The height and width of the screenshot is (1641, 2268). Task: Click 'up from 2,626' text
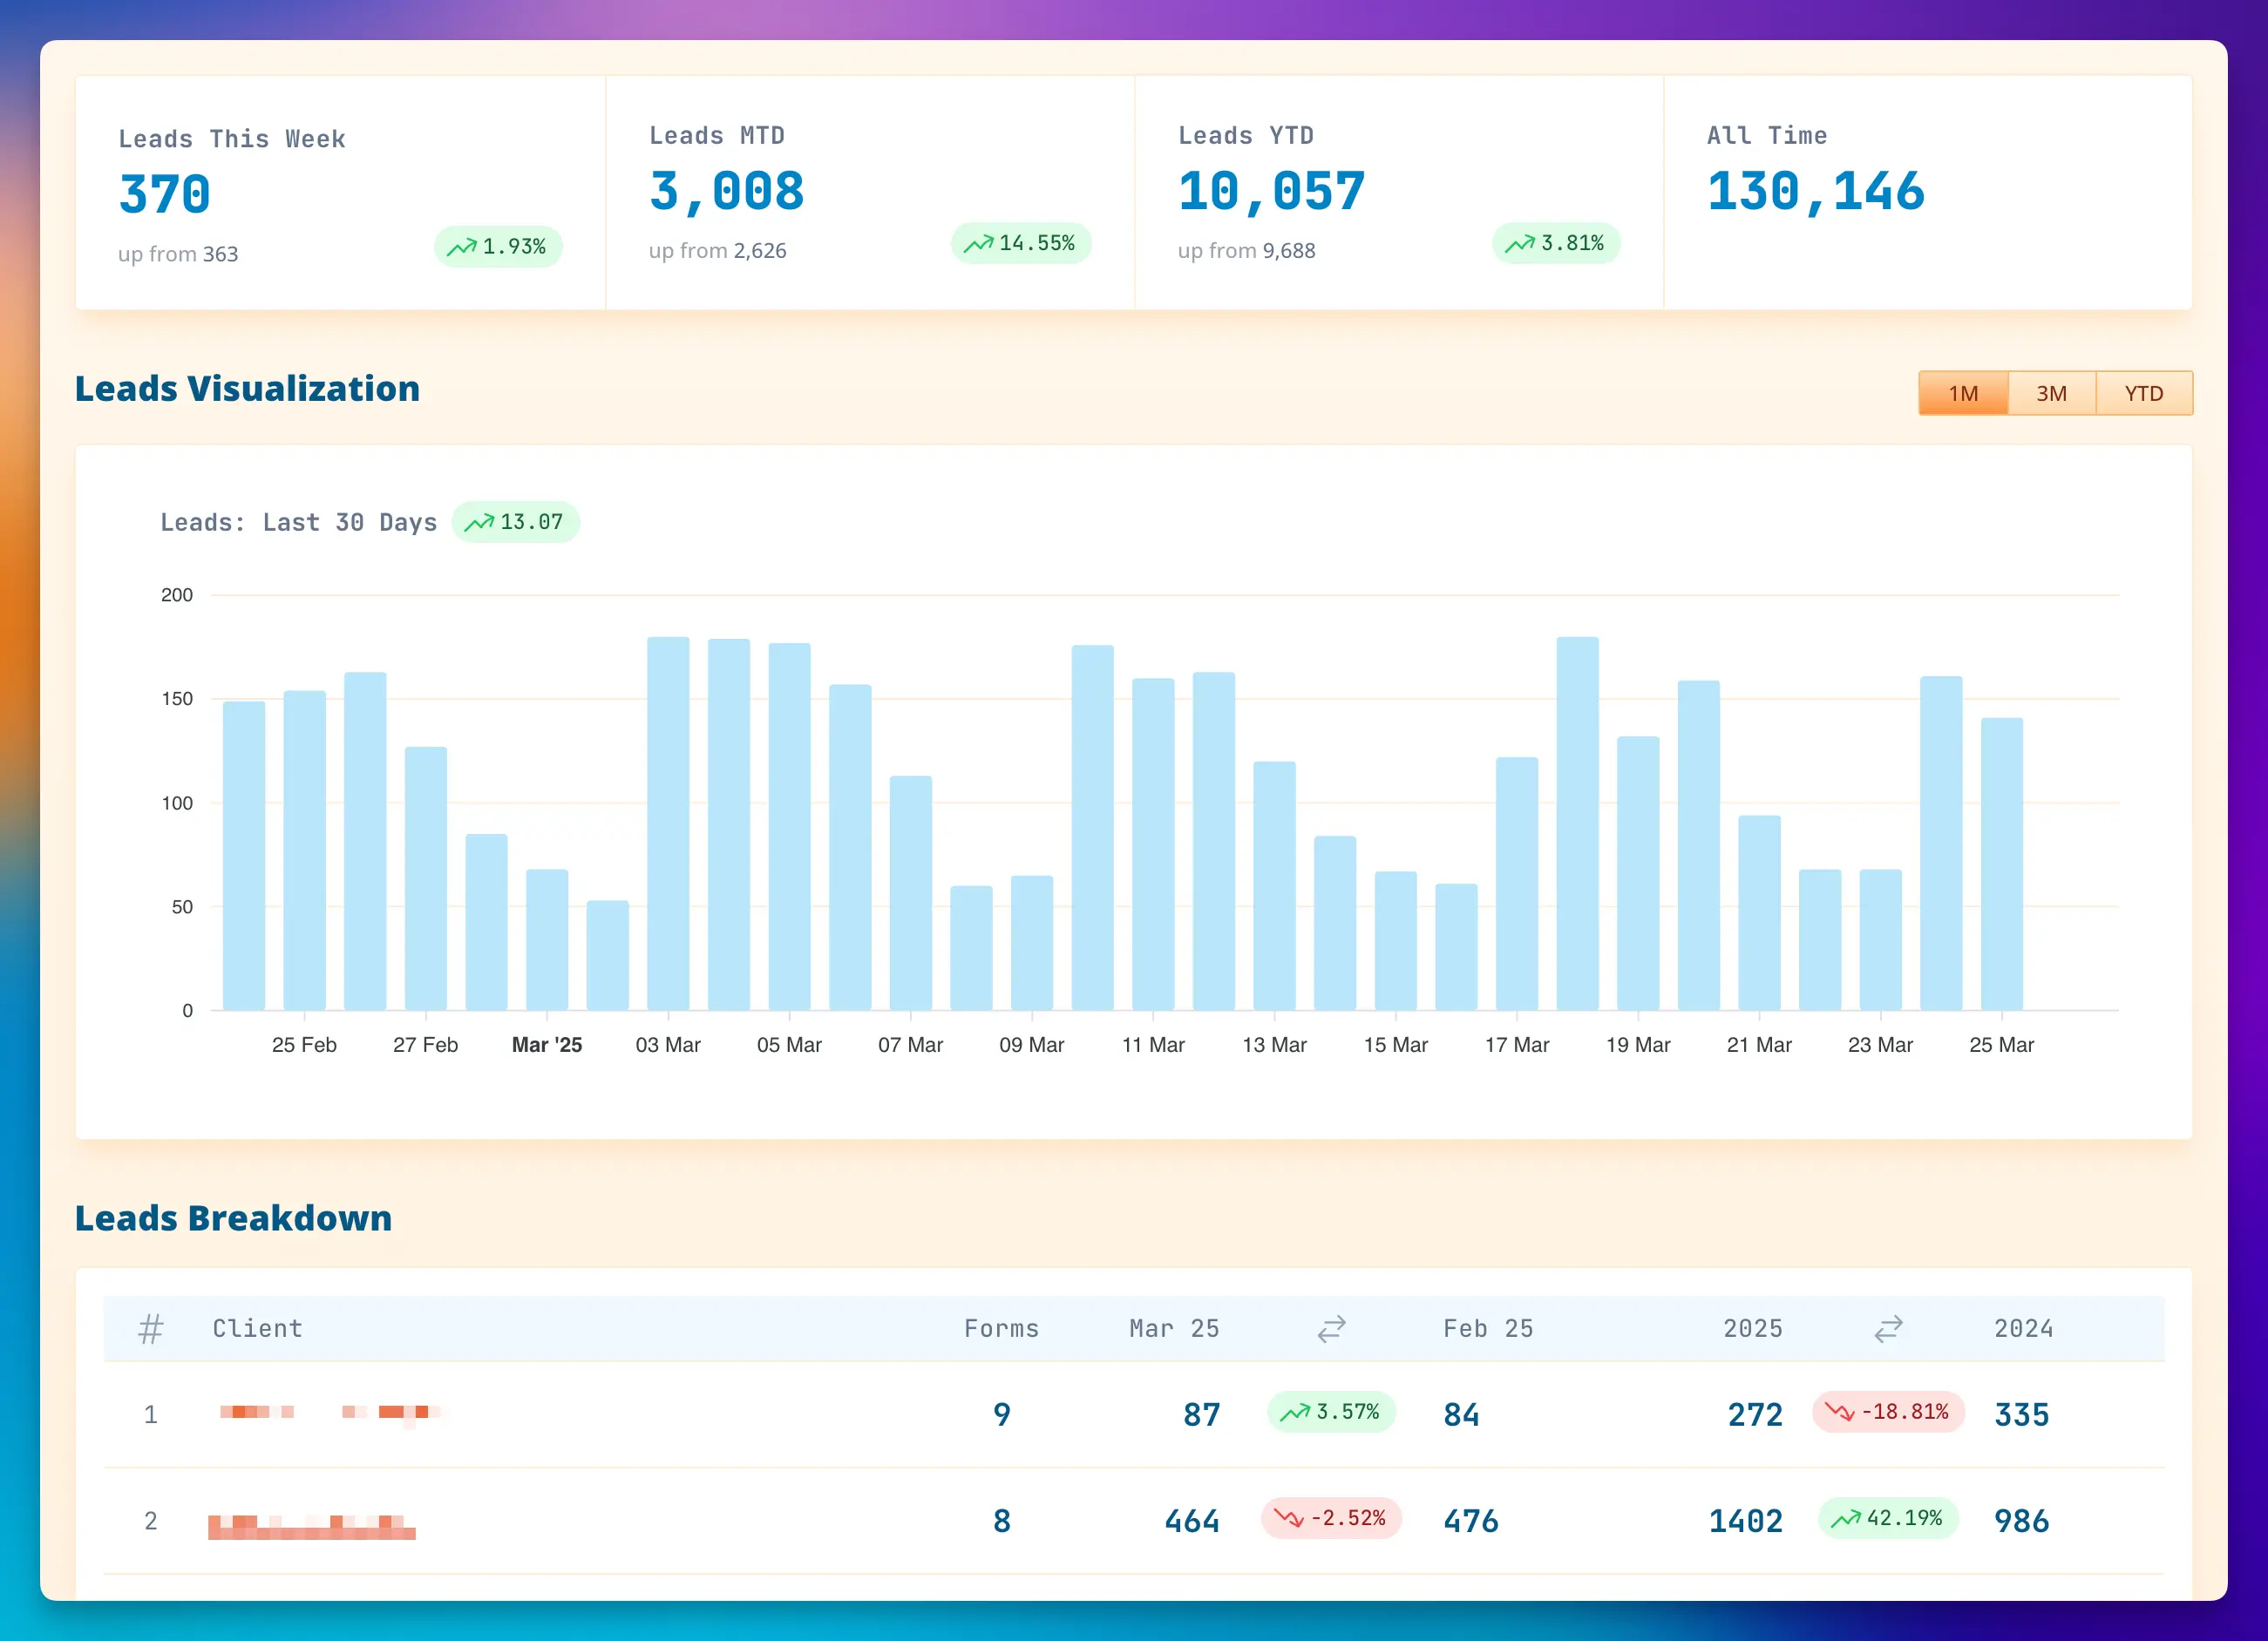pyautogui.click(x=717, y=250)
